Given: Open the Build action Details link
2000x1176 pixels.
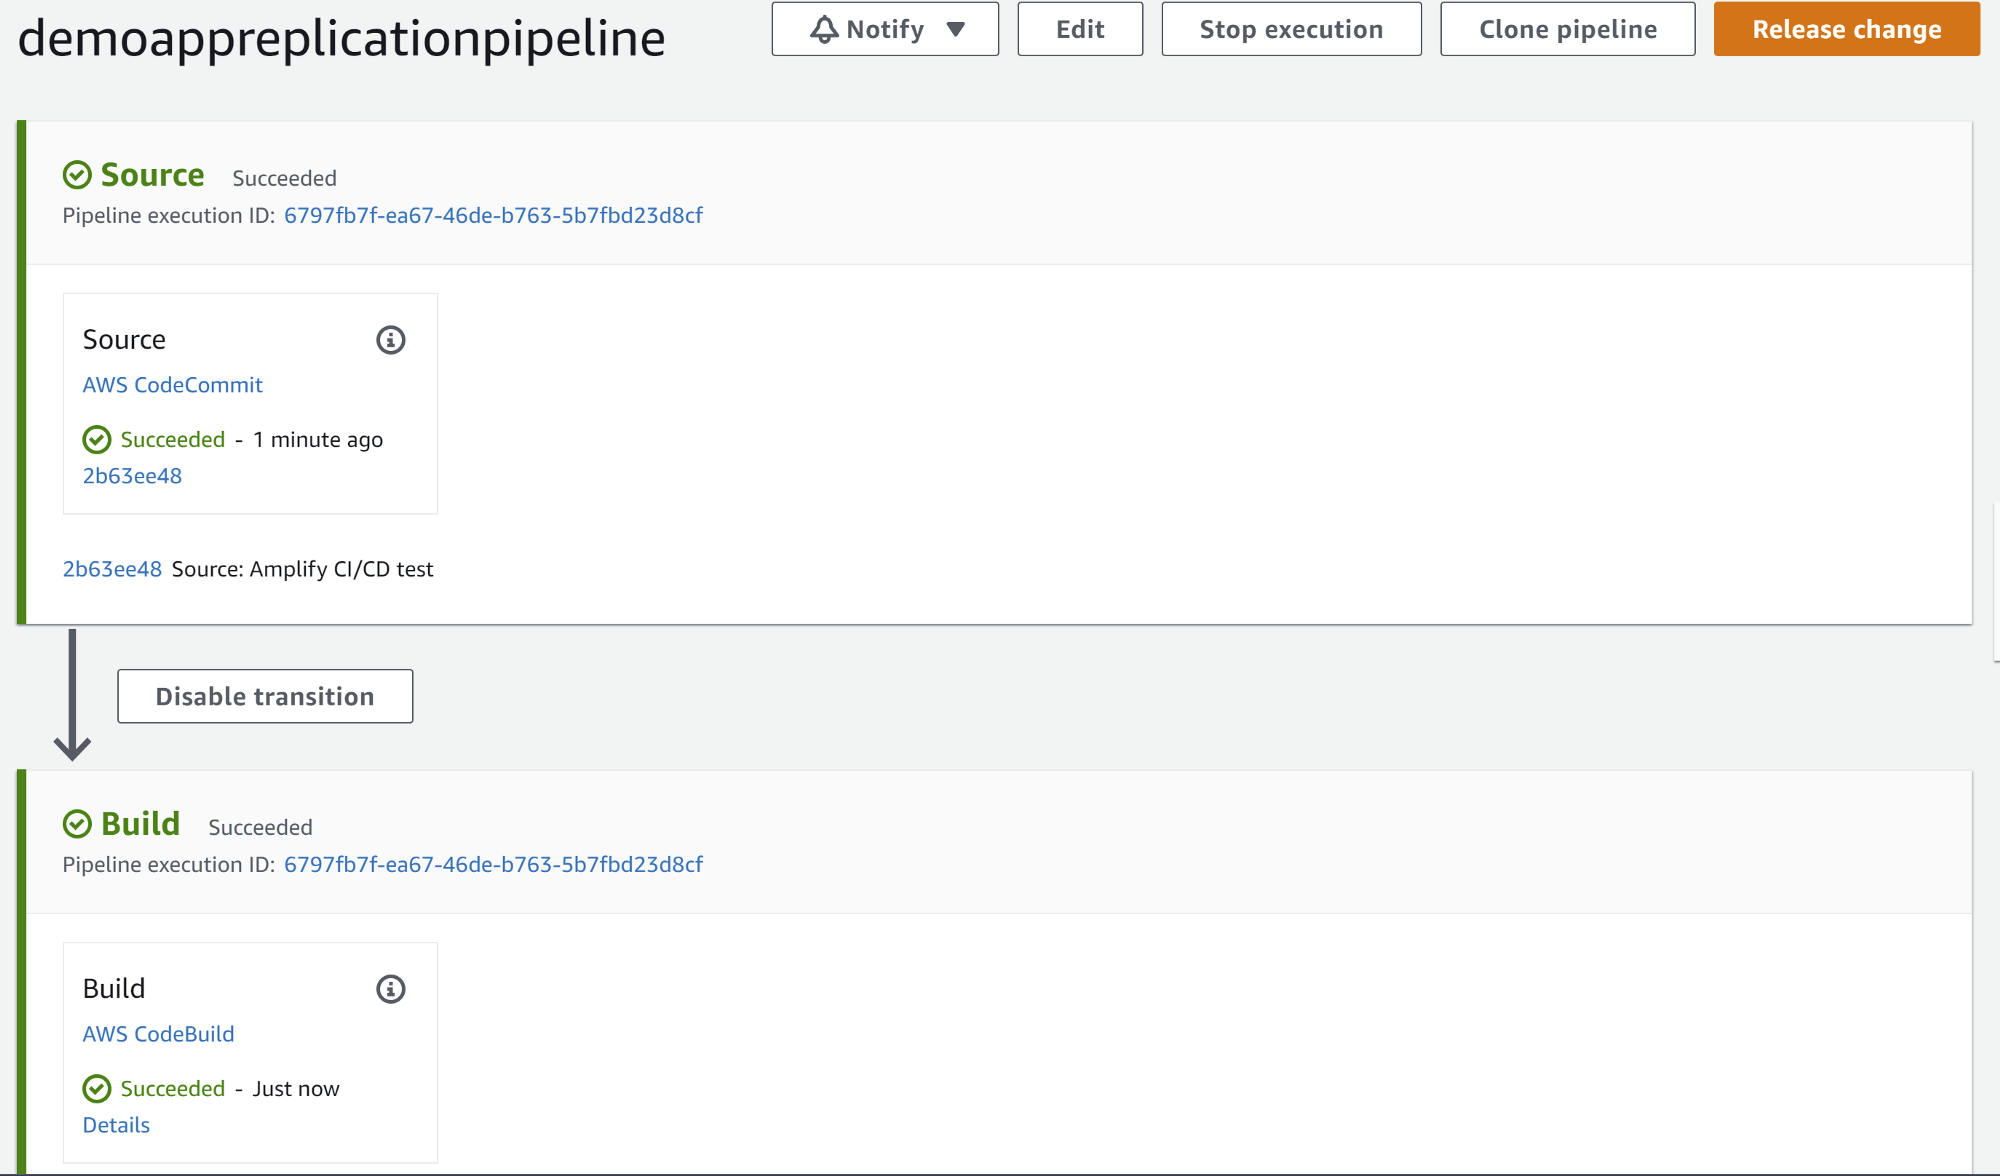Looking at the screenshot, I should point(116,1125).
